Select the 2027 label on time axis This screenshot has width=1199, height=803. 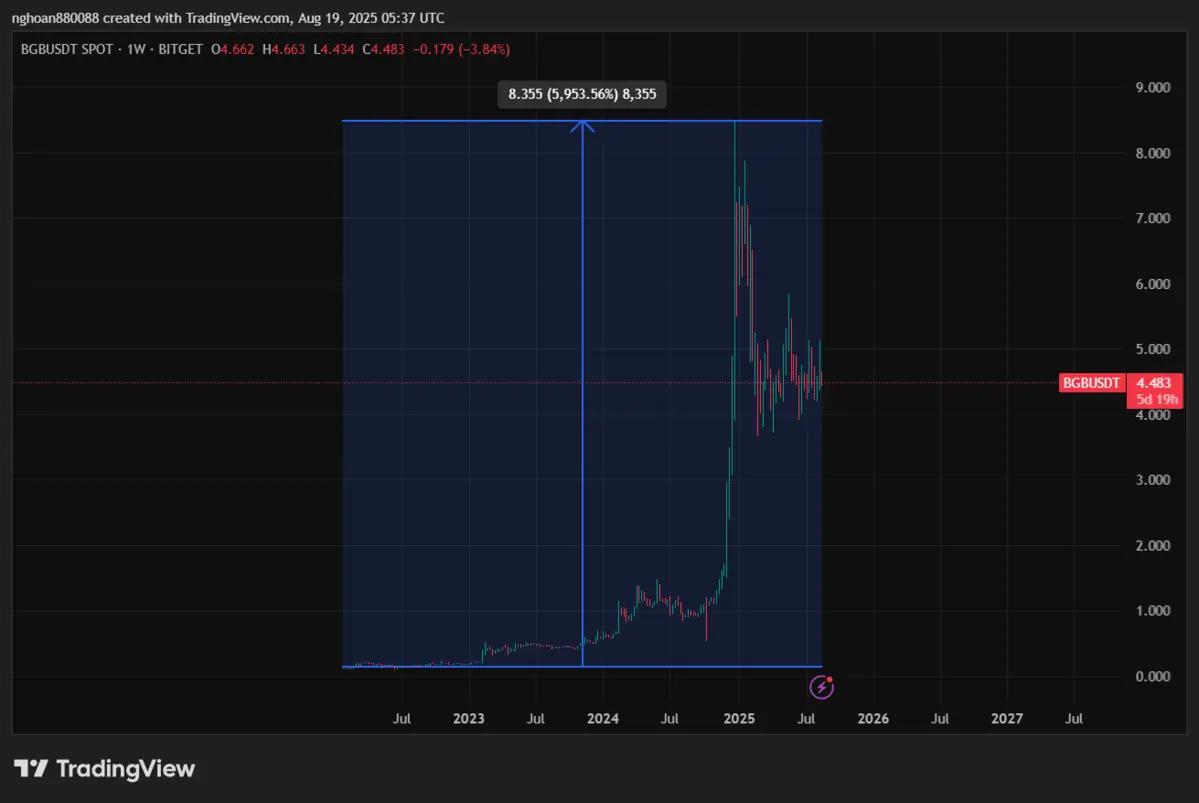pyautogui.click(x=1007, y=718)
